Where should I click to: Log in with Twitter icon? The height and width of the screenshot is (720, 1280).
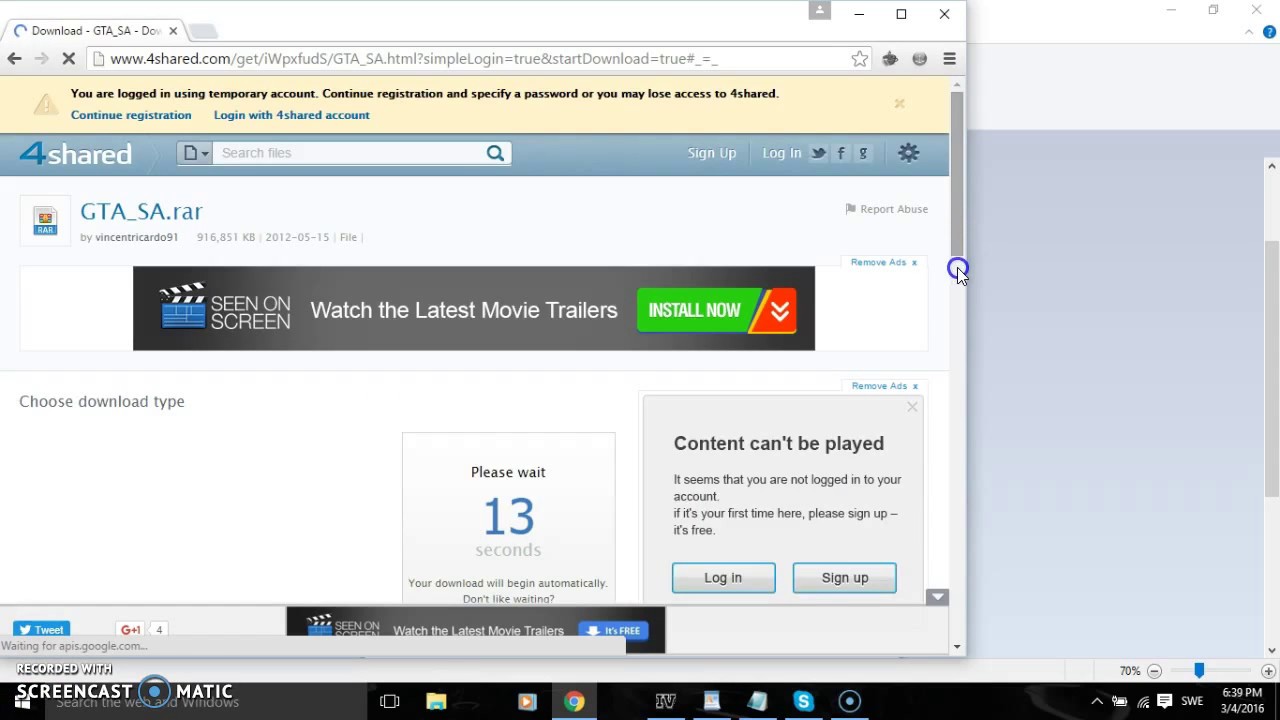pyautogui.click(x=818, y=153)
